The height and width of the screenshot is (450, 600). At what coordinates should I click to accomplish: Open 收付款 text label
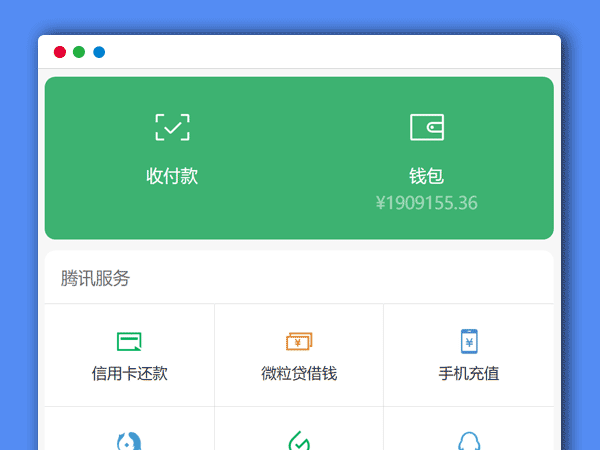172,176
